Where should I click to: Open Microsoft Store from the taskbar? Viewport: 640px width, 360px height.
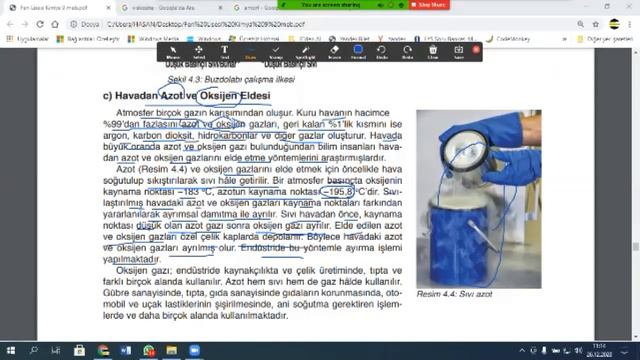79,351
